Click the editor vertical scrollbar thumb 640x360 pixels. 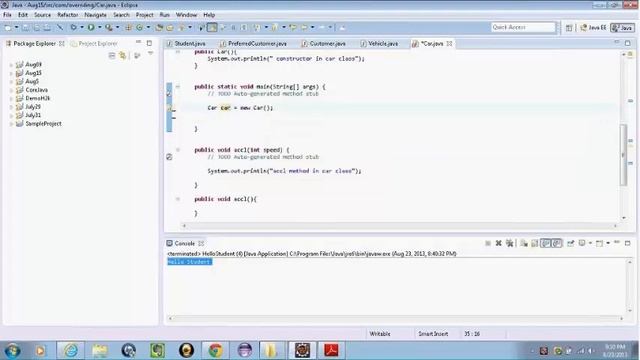click(623, 155)
